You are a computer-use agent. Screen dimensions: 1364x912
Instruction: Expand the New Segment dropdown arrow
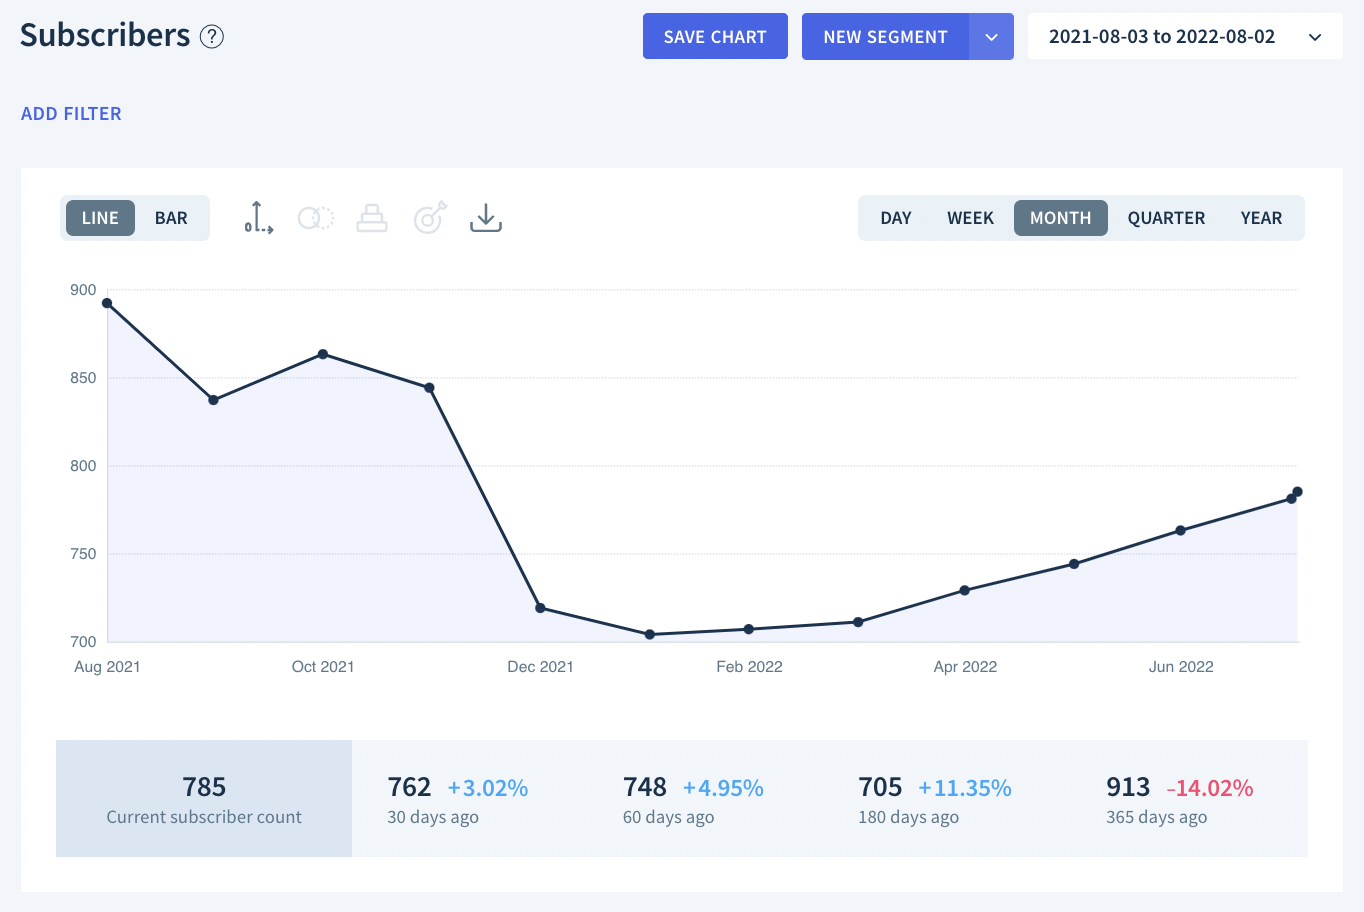point(991,37)
